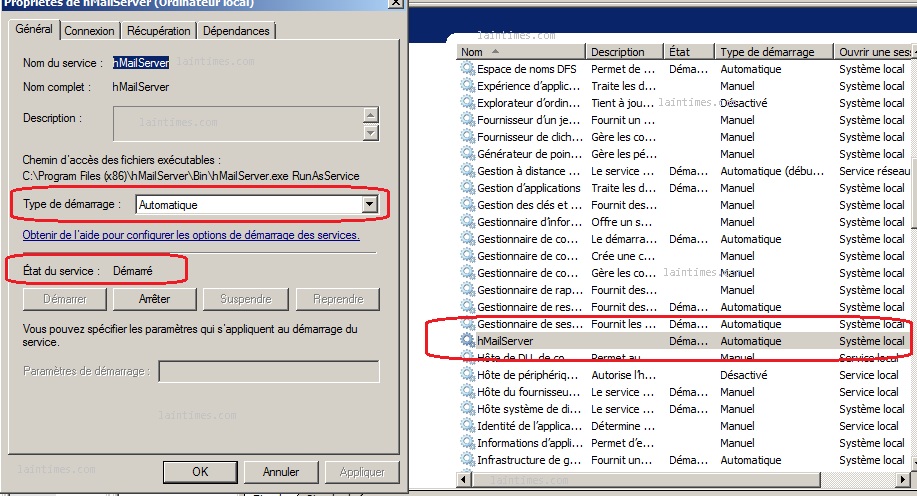The image size is (917, 496).
Task: Click the gear icon beside Hôte de périphériq...
Action: click(x=467, y=374)
